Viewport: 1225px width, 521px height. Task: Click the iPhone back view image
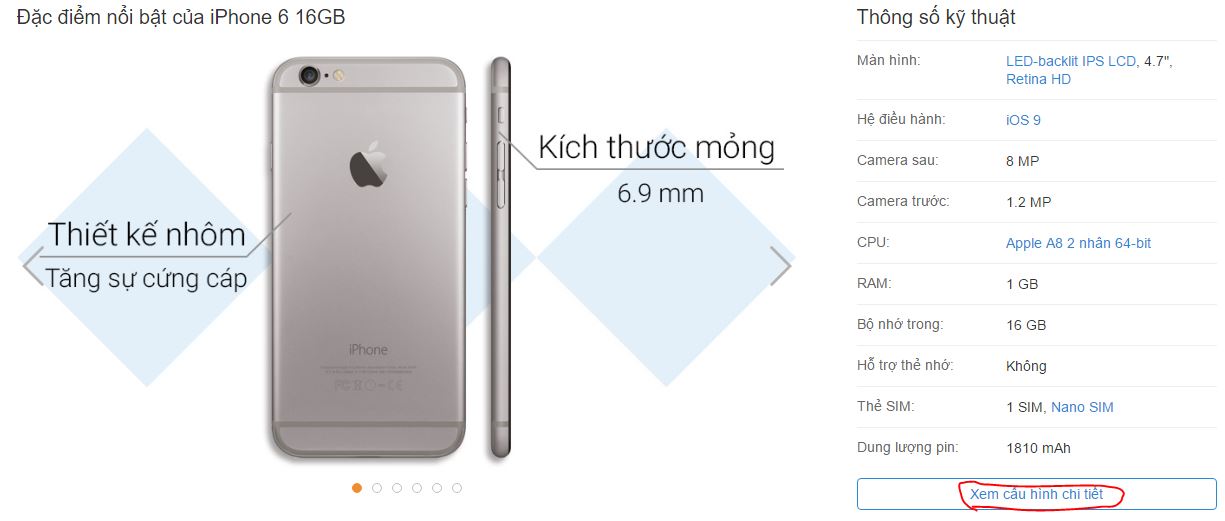tap(368, 259)
